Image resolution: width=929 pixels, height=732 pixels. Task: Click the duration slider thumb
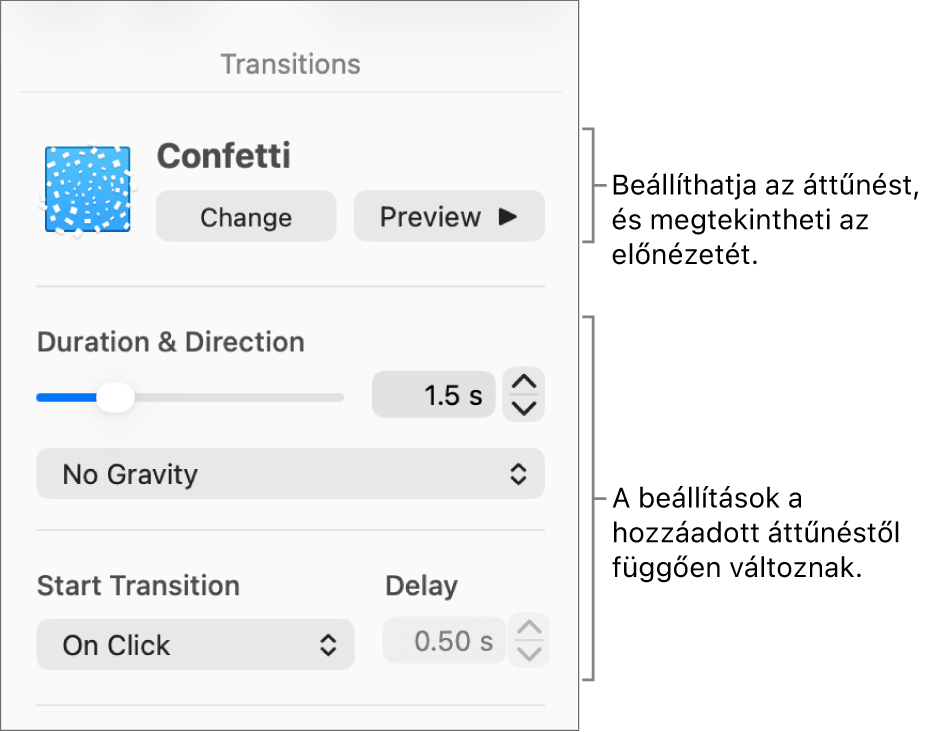click(x=117, y=397)
